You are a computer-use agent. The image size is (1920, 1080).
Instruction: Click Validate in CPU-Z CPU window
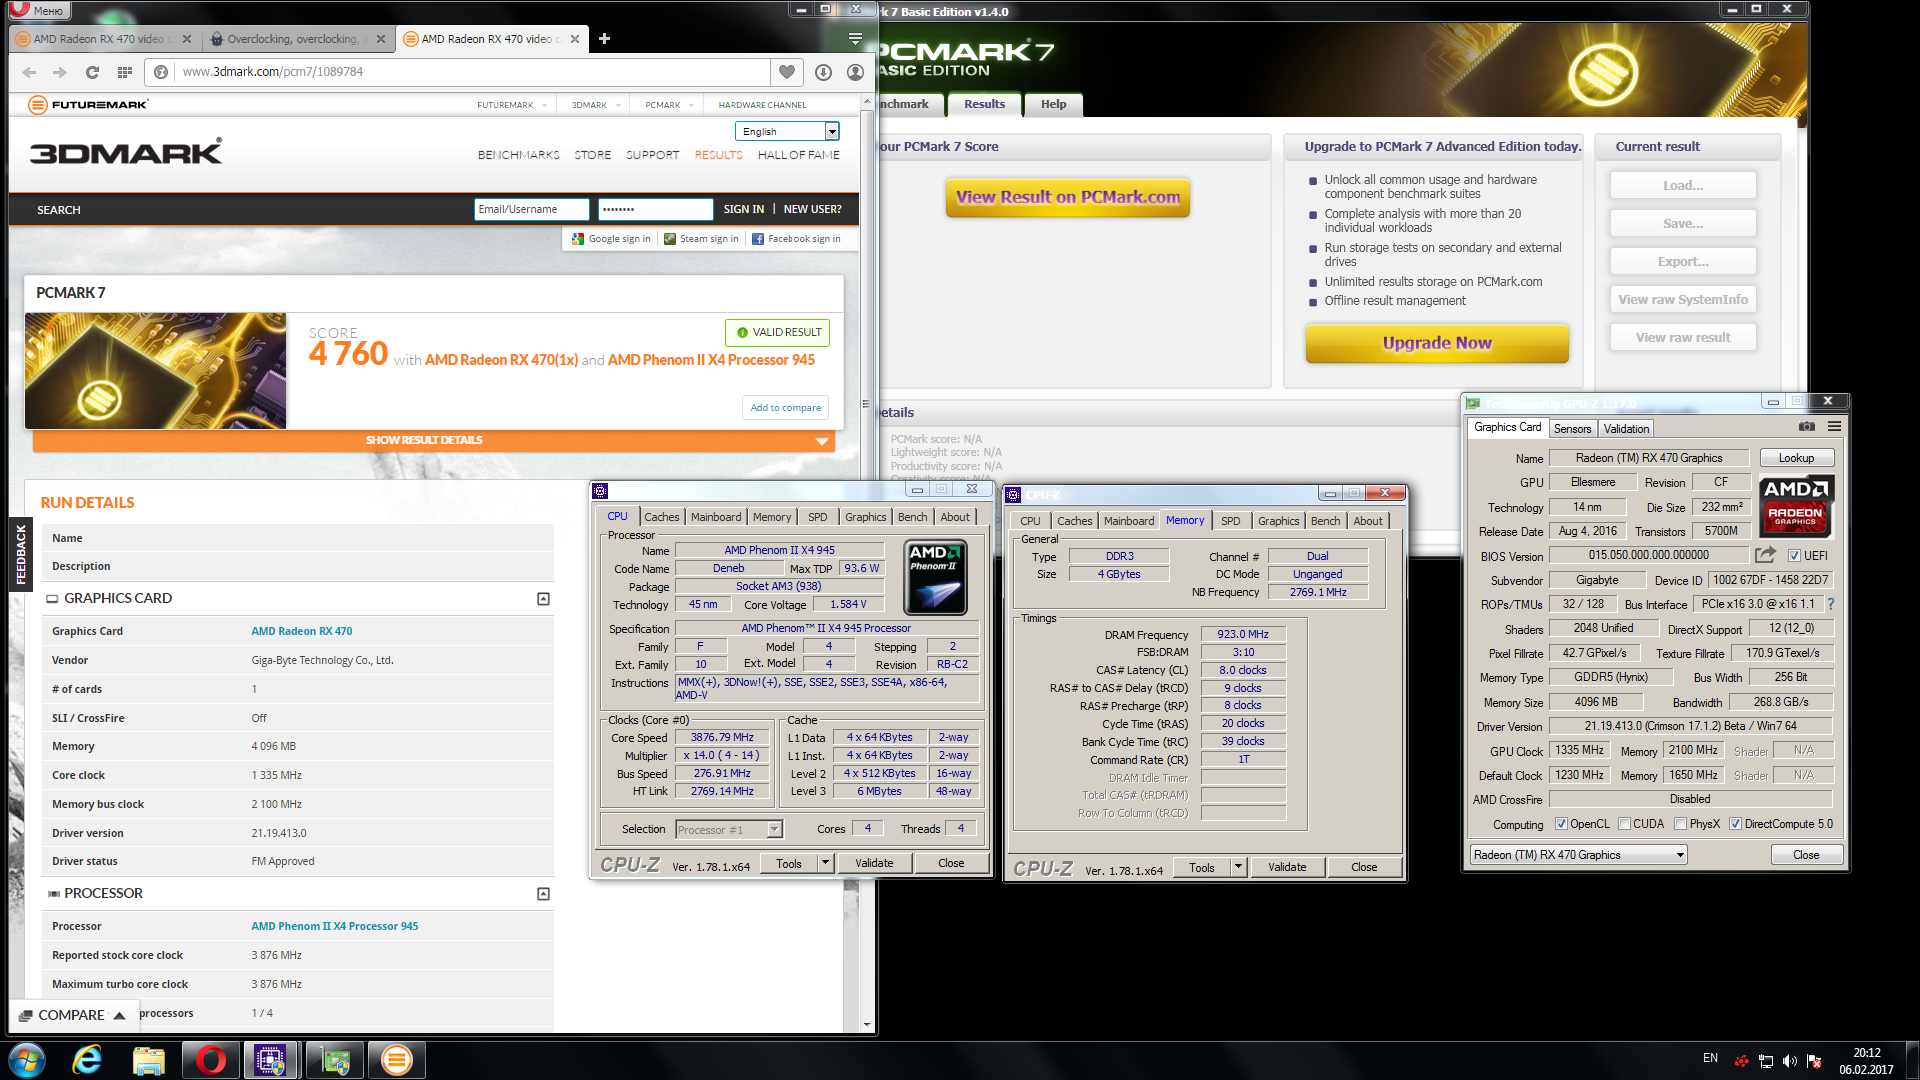[x=874, y=863]
